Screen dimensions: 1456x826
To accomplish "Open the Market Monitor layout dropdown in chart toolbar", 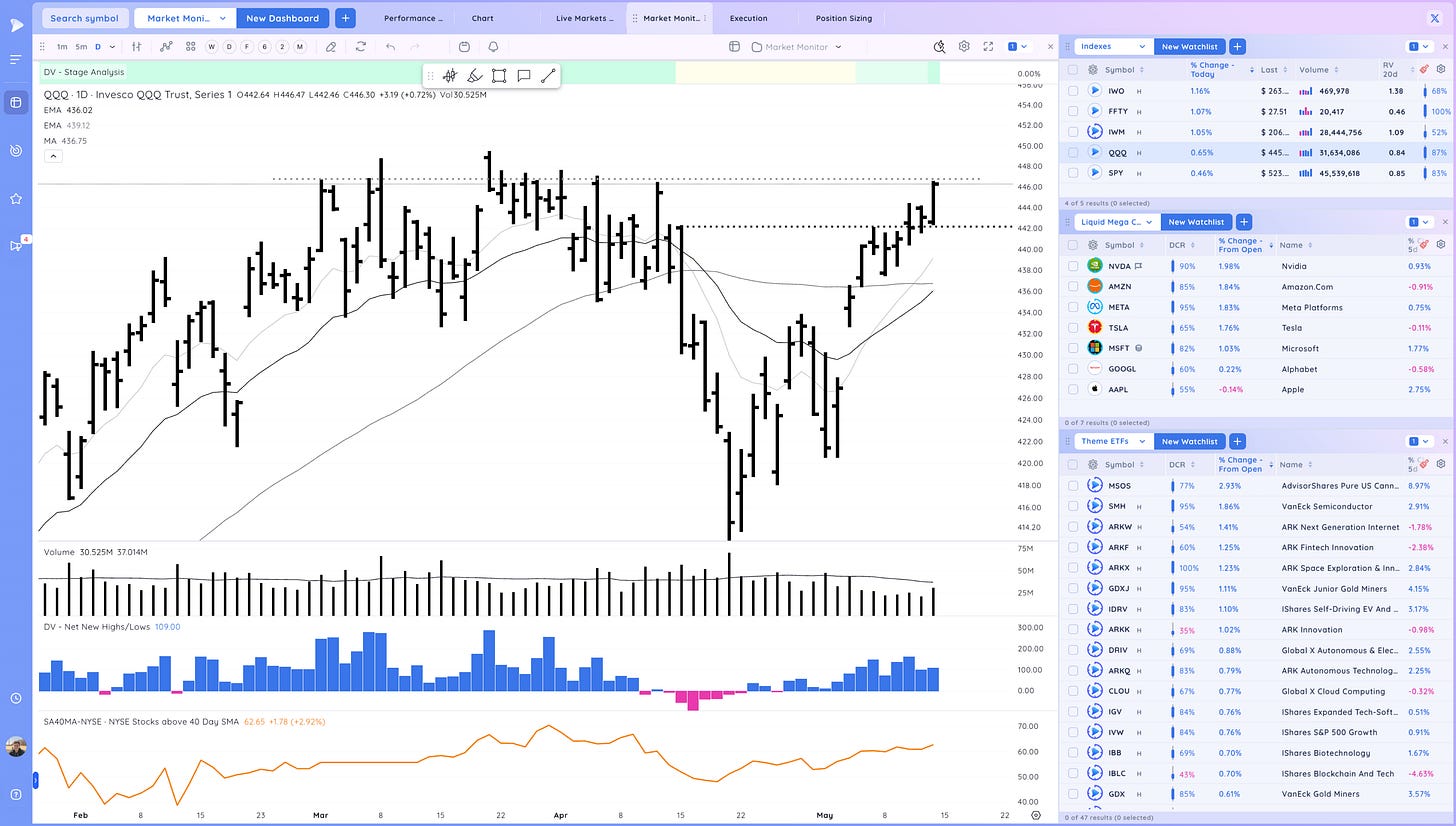I will (x=797, y=46).
